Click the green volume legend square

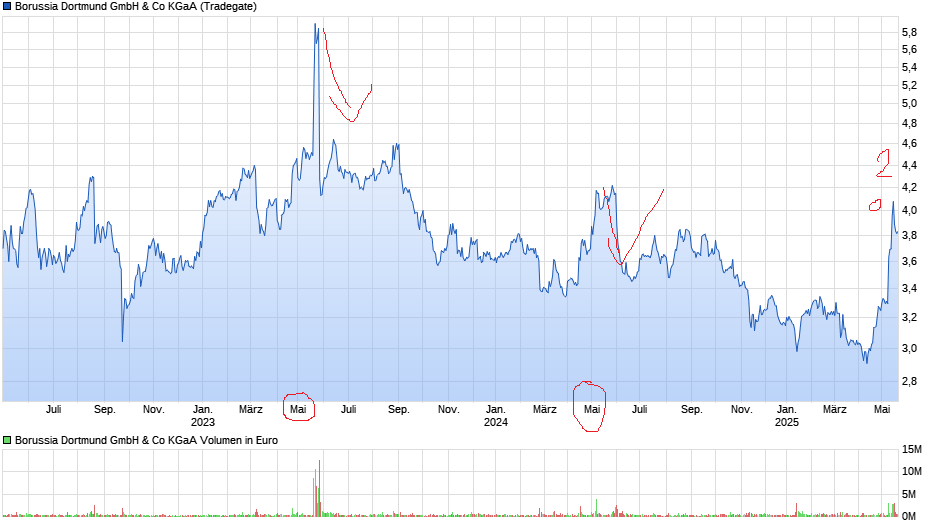7,440
